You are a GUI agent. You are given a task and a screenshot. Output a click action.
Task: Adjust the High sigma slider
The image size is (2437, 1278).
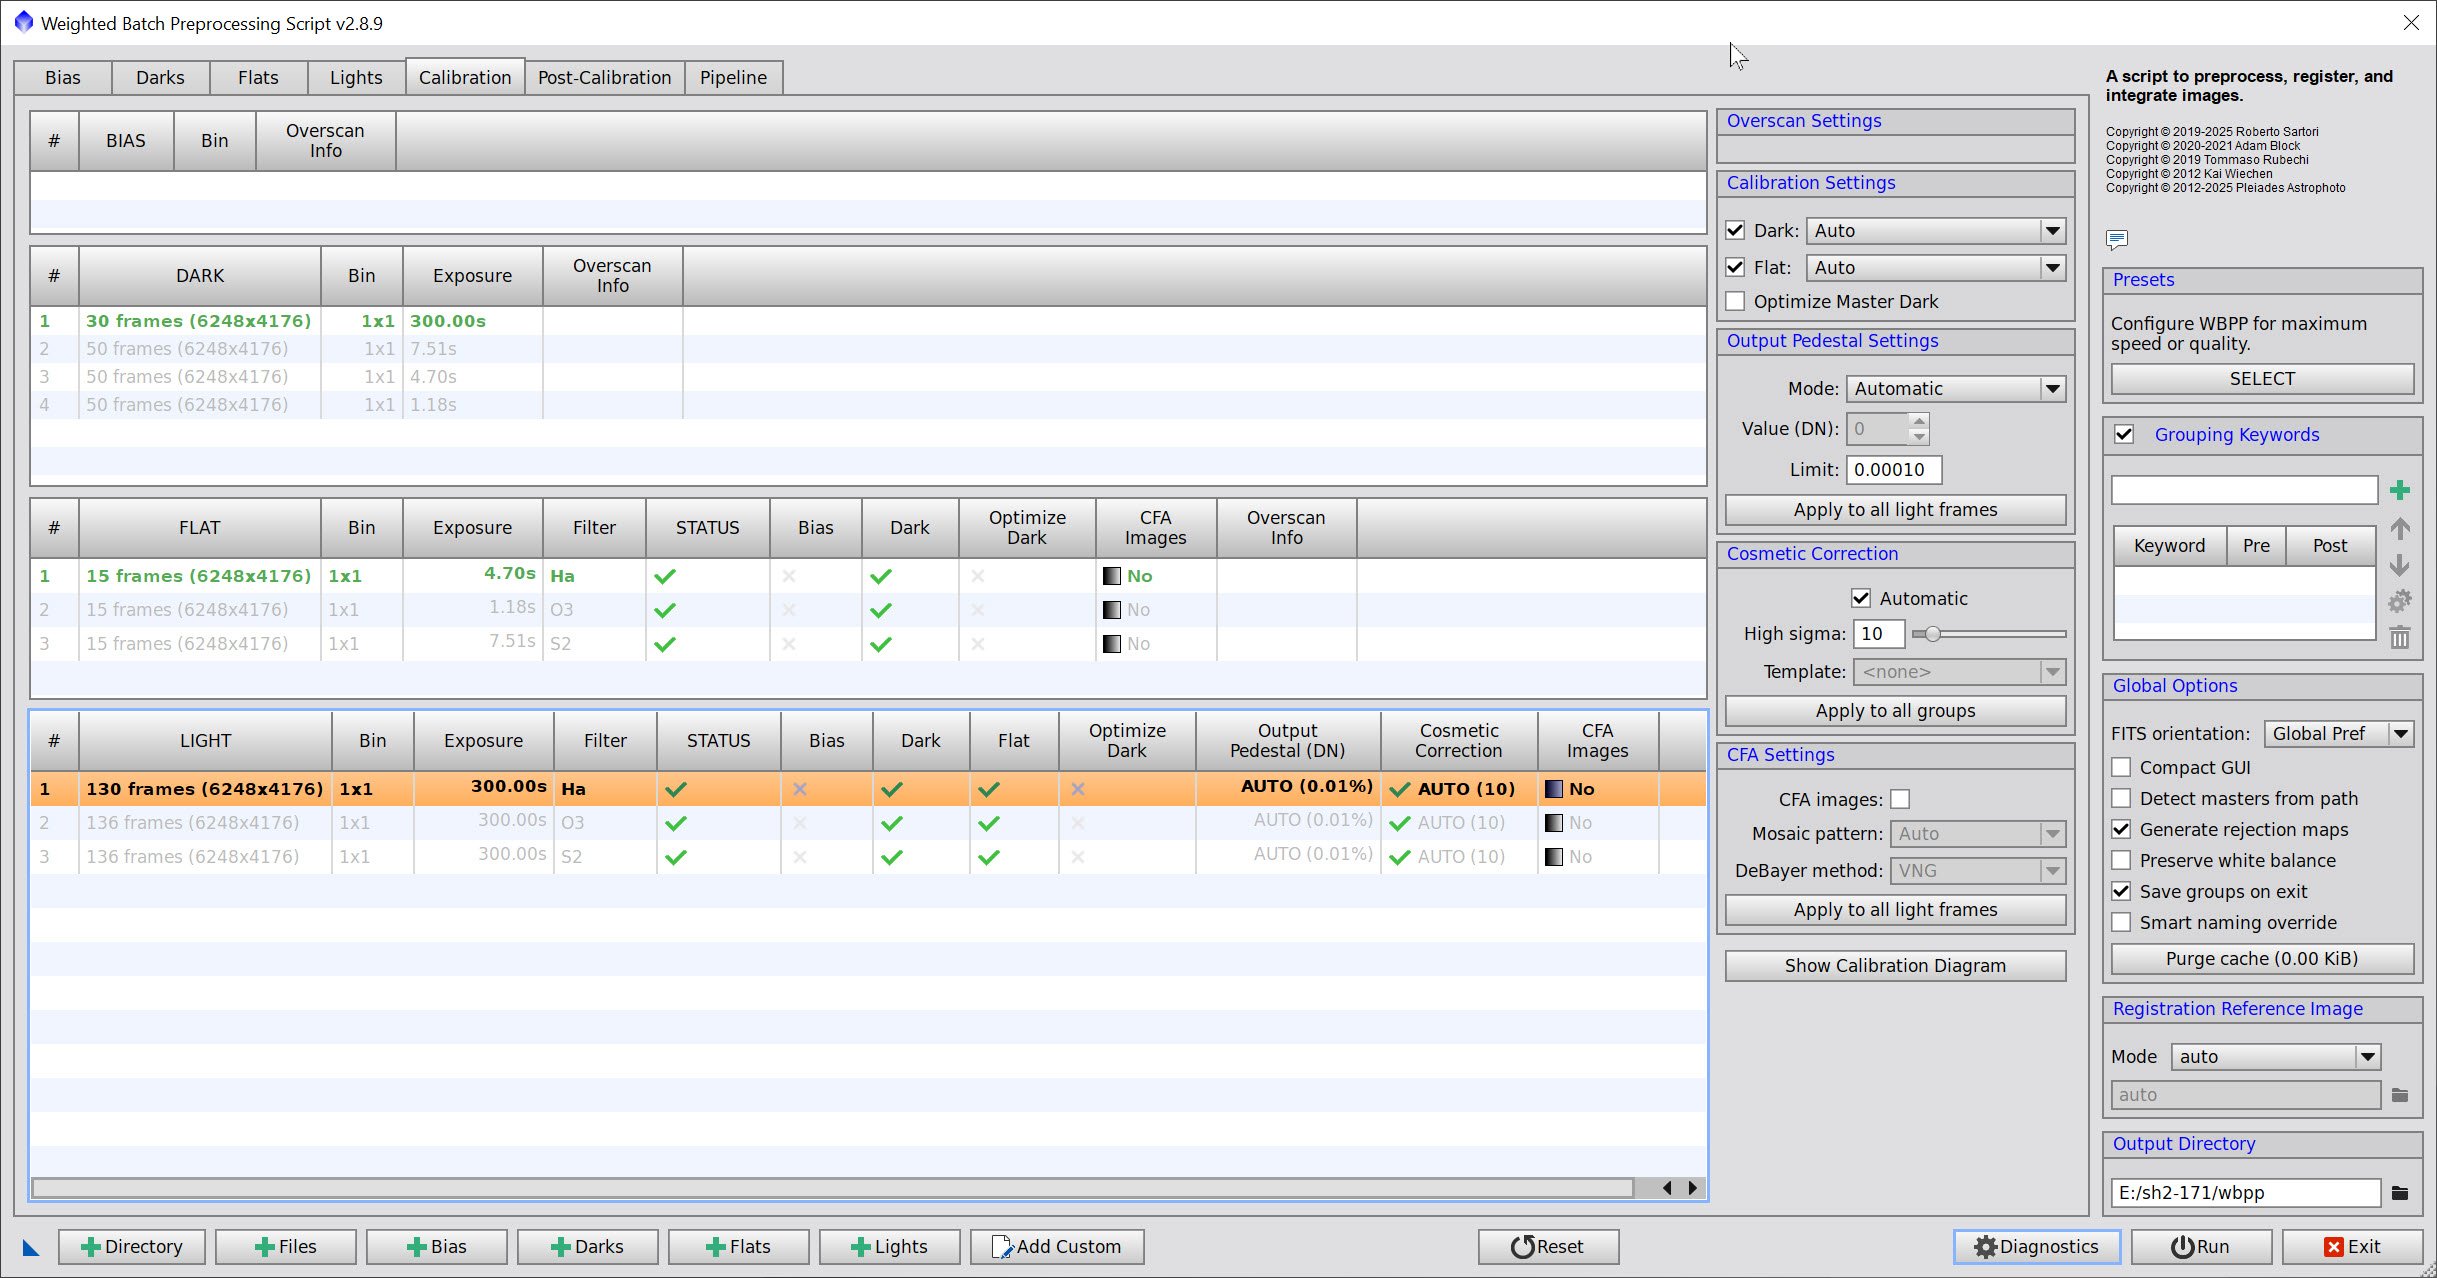[x=1933, y=634]
